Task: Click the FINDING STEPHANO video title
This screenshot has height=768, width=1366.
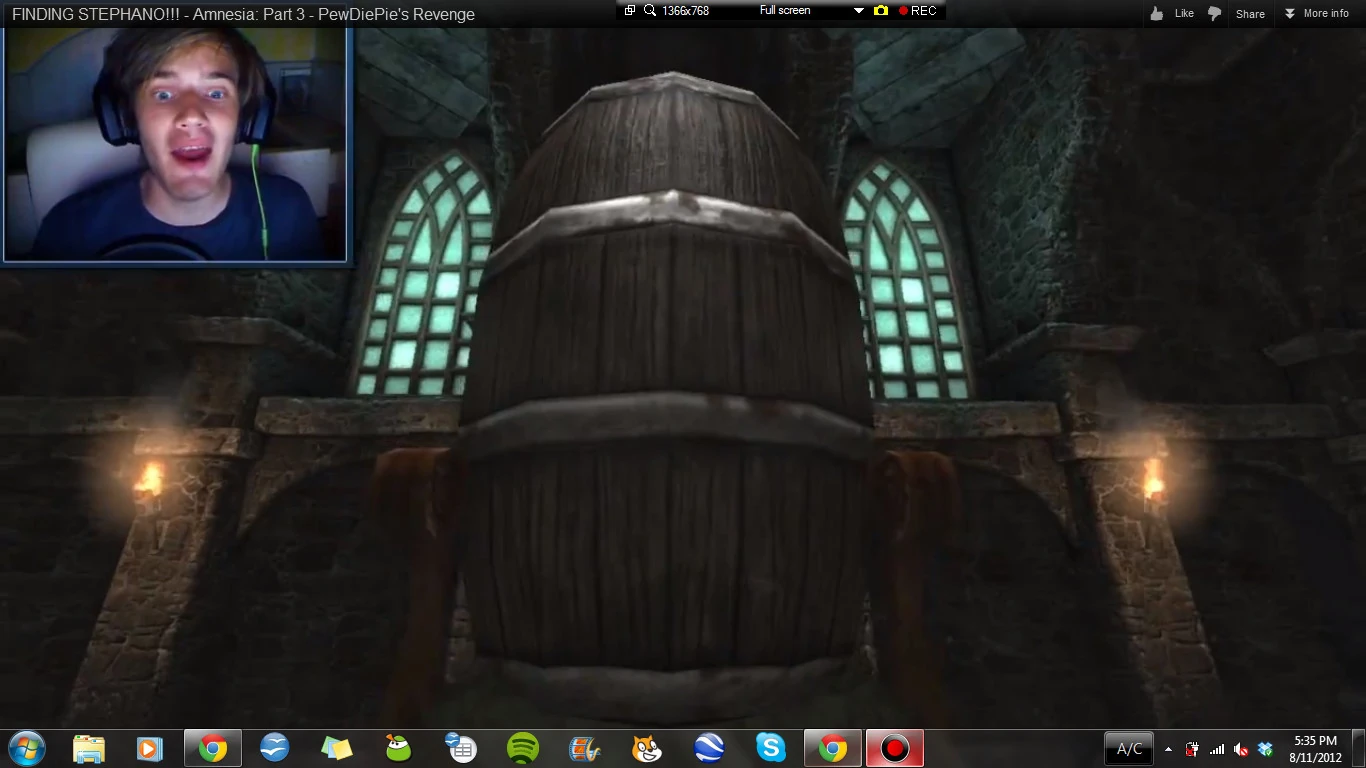Action: [x=240, y=14]
